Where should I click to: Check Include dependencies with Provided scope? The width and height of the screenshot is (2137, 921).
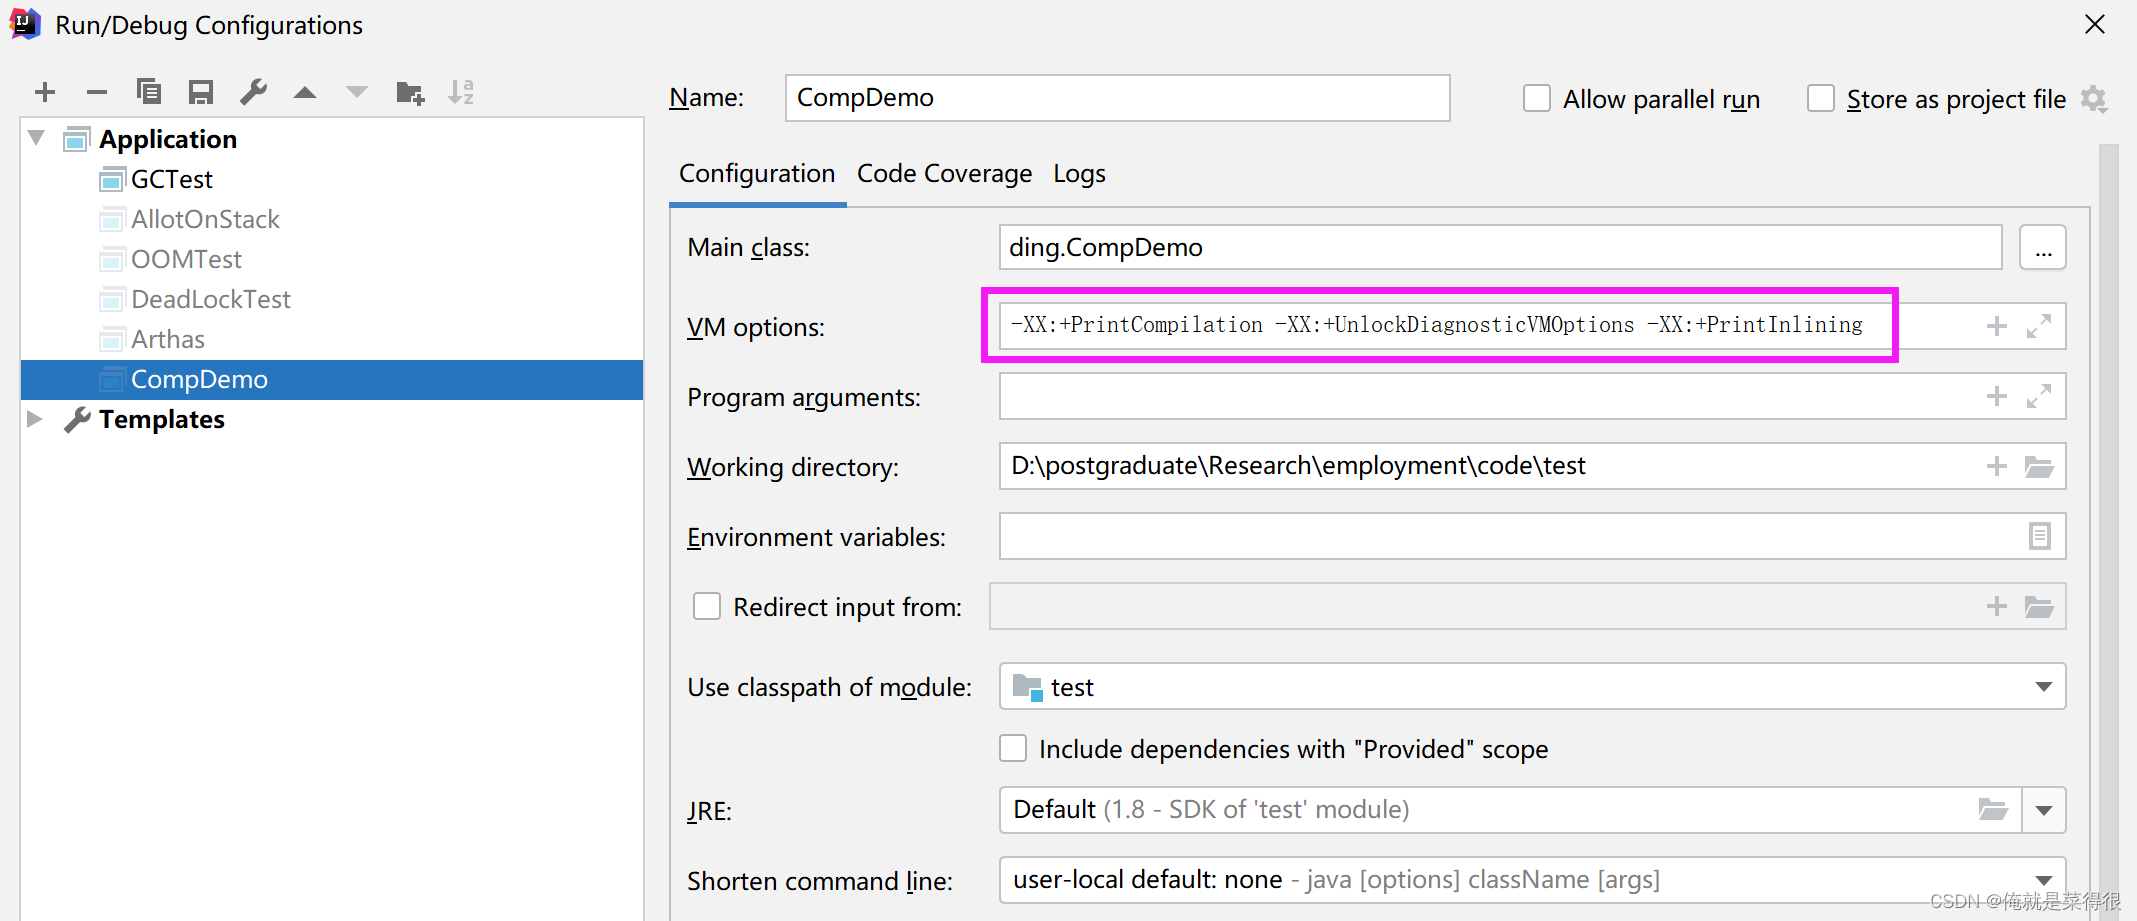(1013, 748)
